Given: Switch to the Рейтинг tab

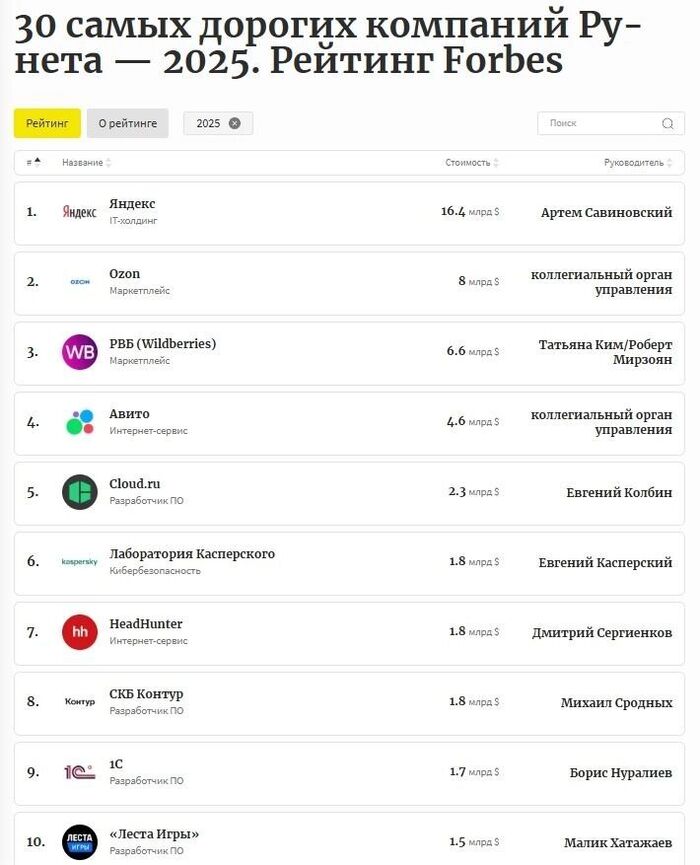Looking at the screenshot, I should tap(47, 123).
